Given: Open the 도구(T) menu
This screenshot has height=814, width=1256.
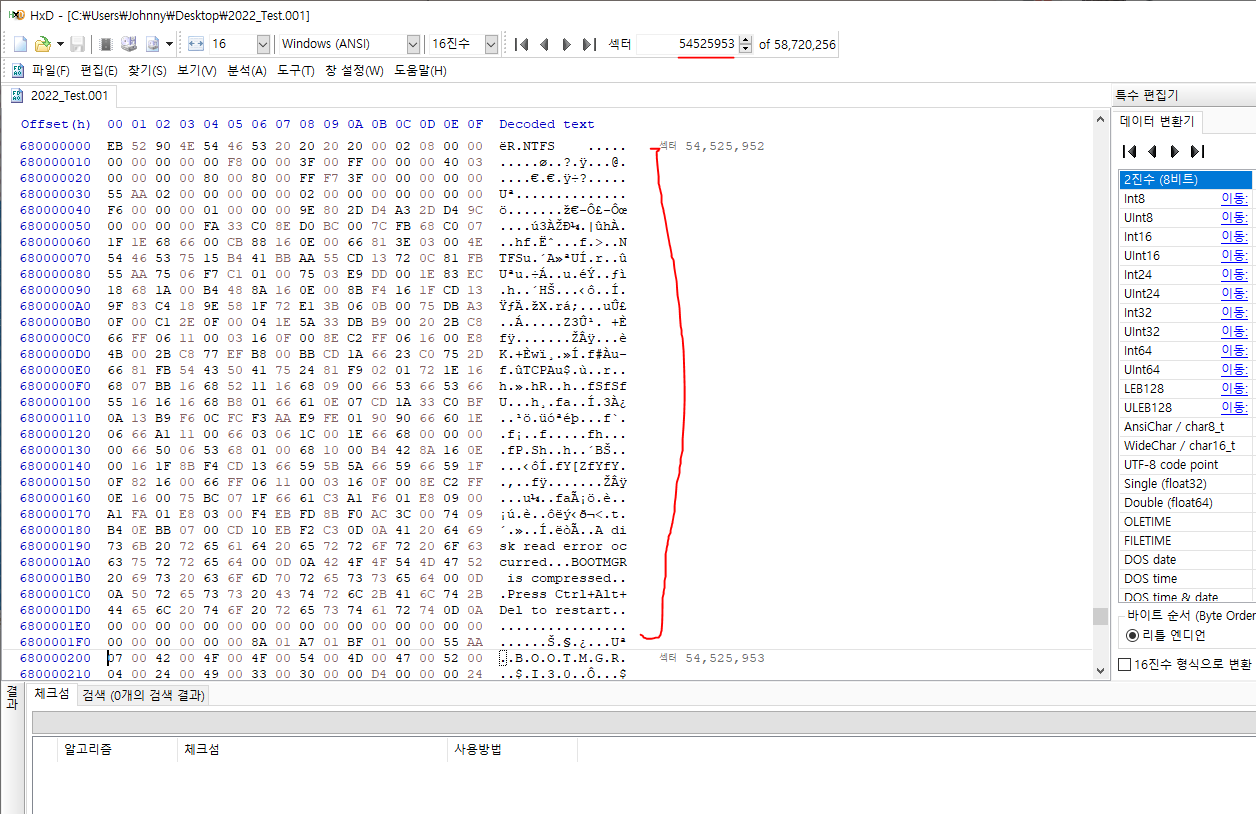Looking at the screenshot, I should click(296, 71).
